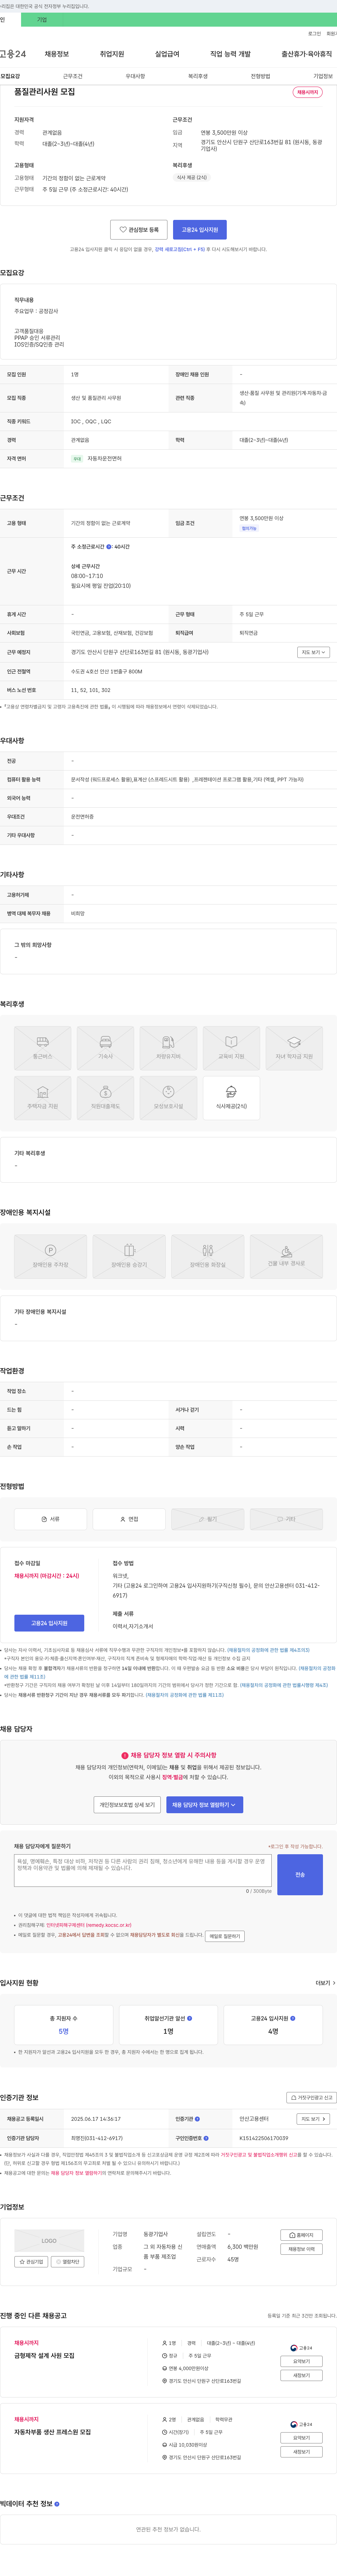Jump to the 전형방법 section tab

coord(260,76)
